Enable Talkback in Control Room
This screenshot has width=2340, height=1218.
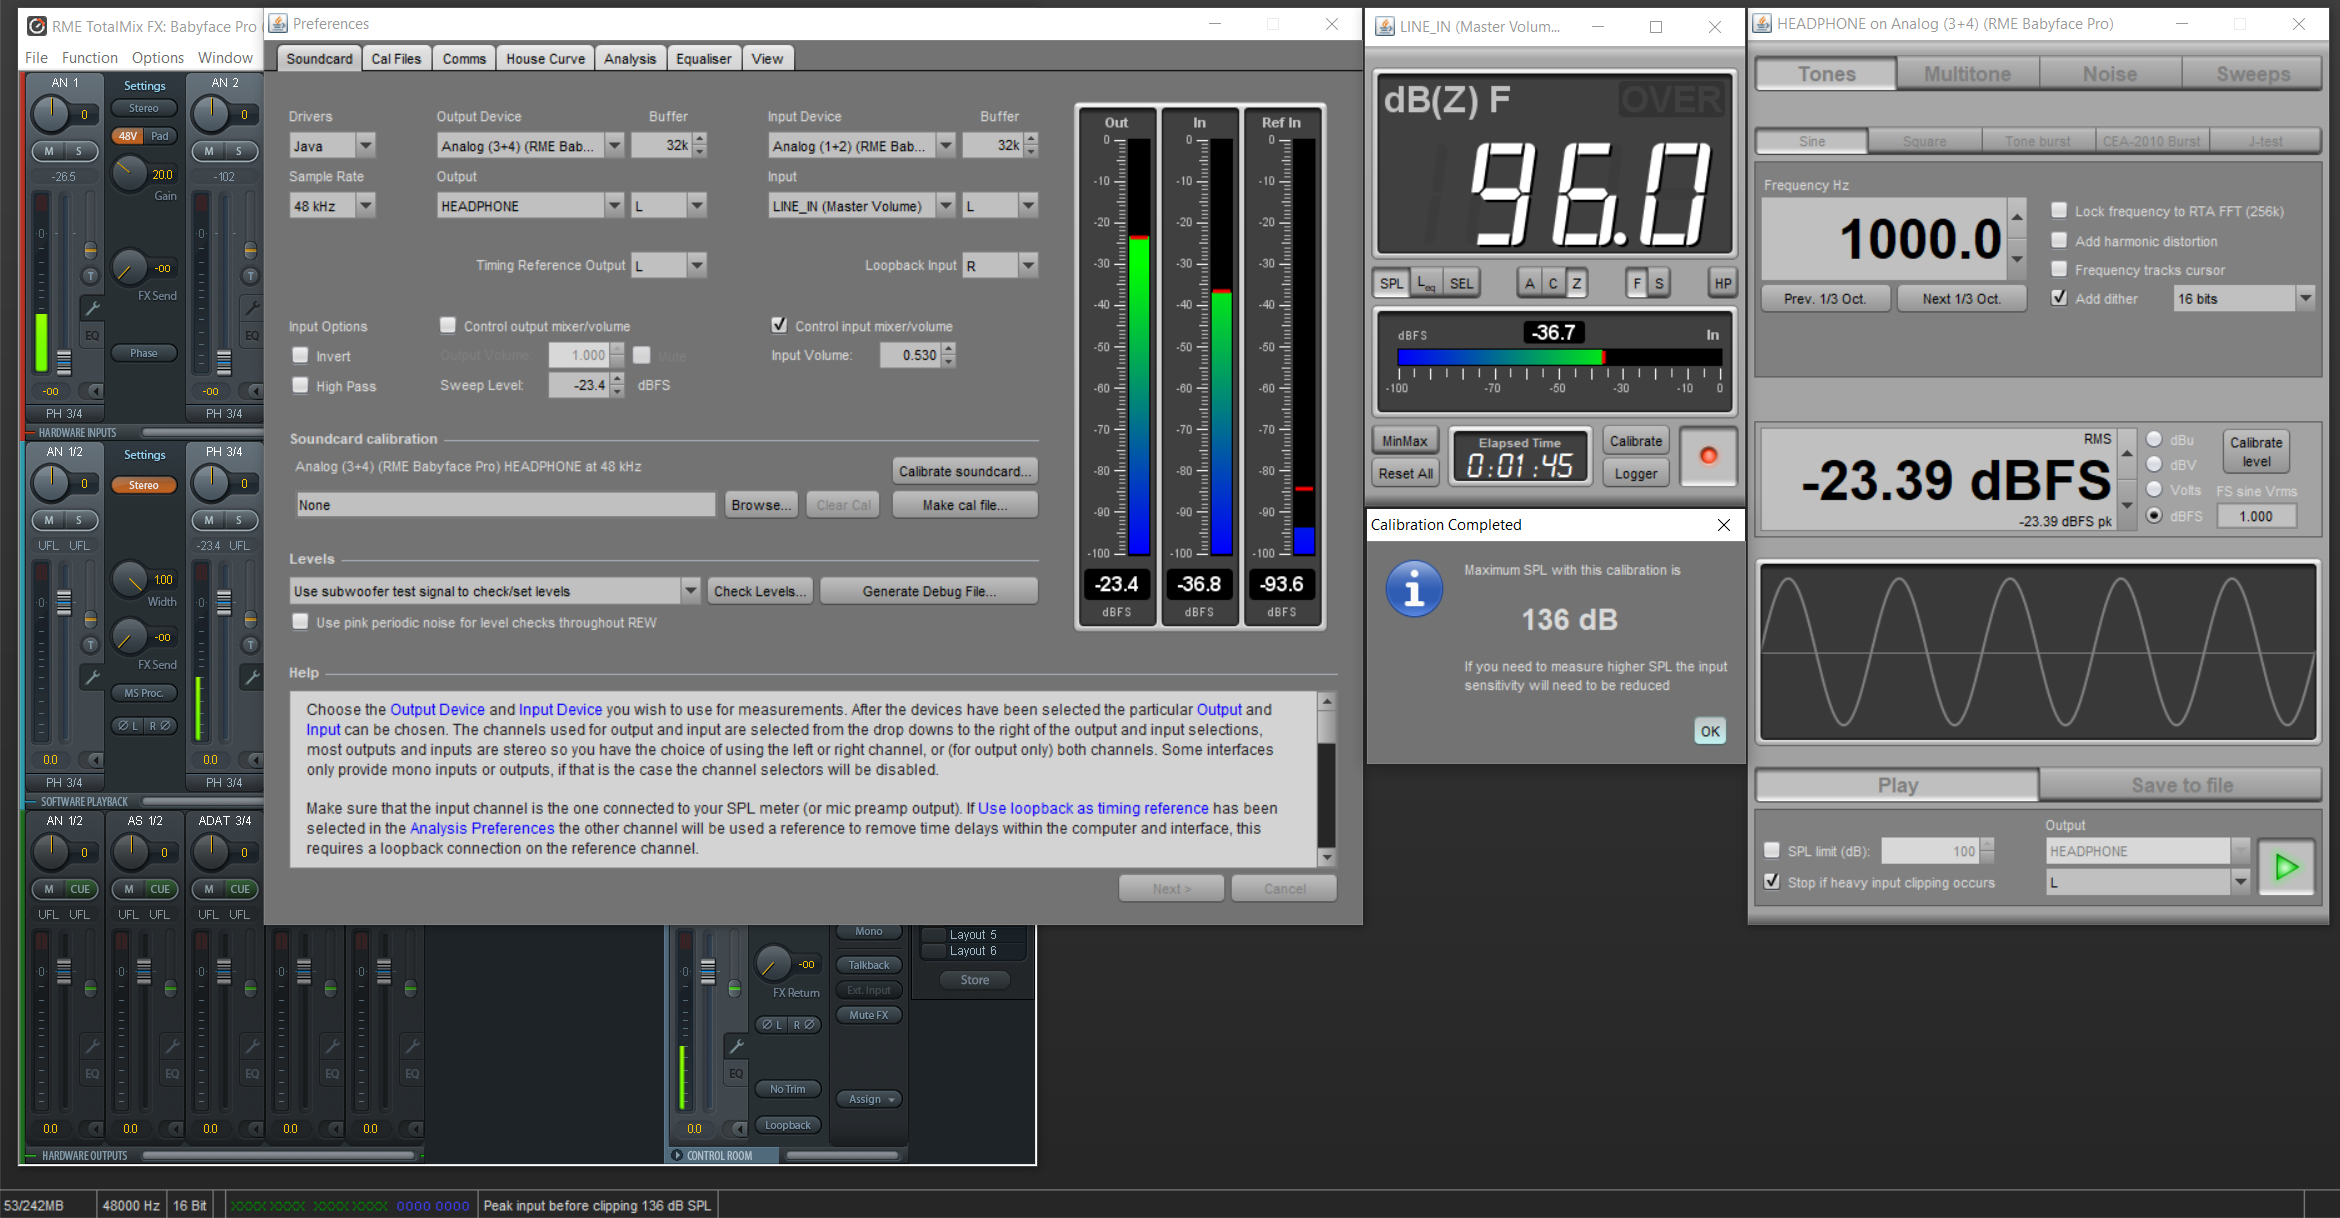point(868,965)
